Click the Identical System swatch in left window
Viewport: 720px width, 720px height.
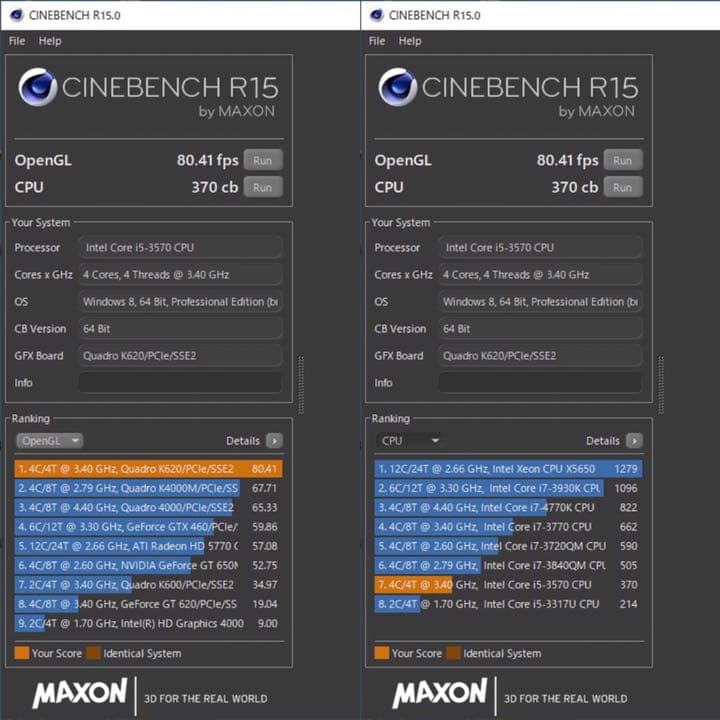pos(94,653)
